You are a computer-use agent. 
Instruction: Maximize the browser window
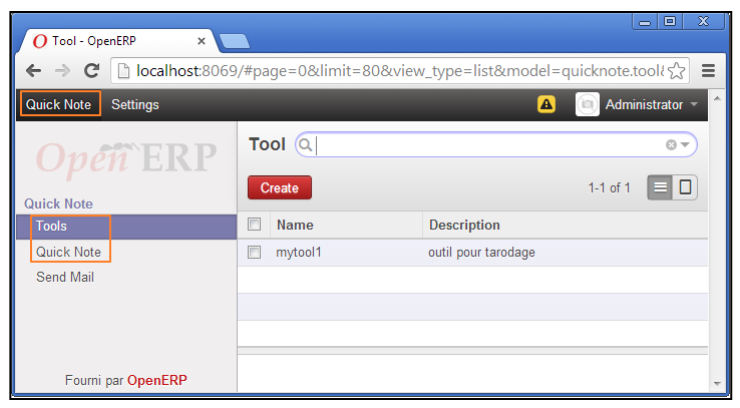pyautogui.click(x=670, y=22)
